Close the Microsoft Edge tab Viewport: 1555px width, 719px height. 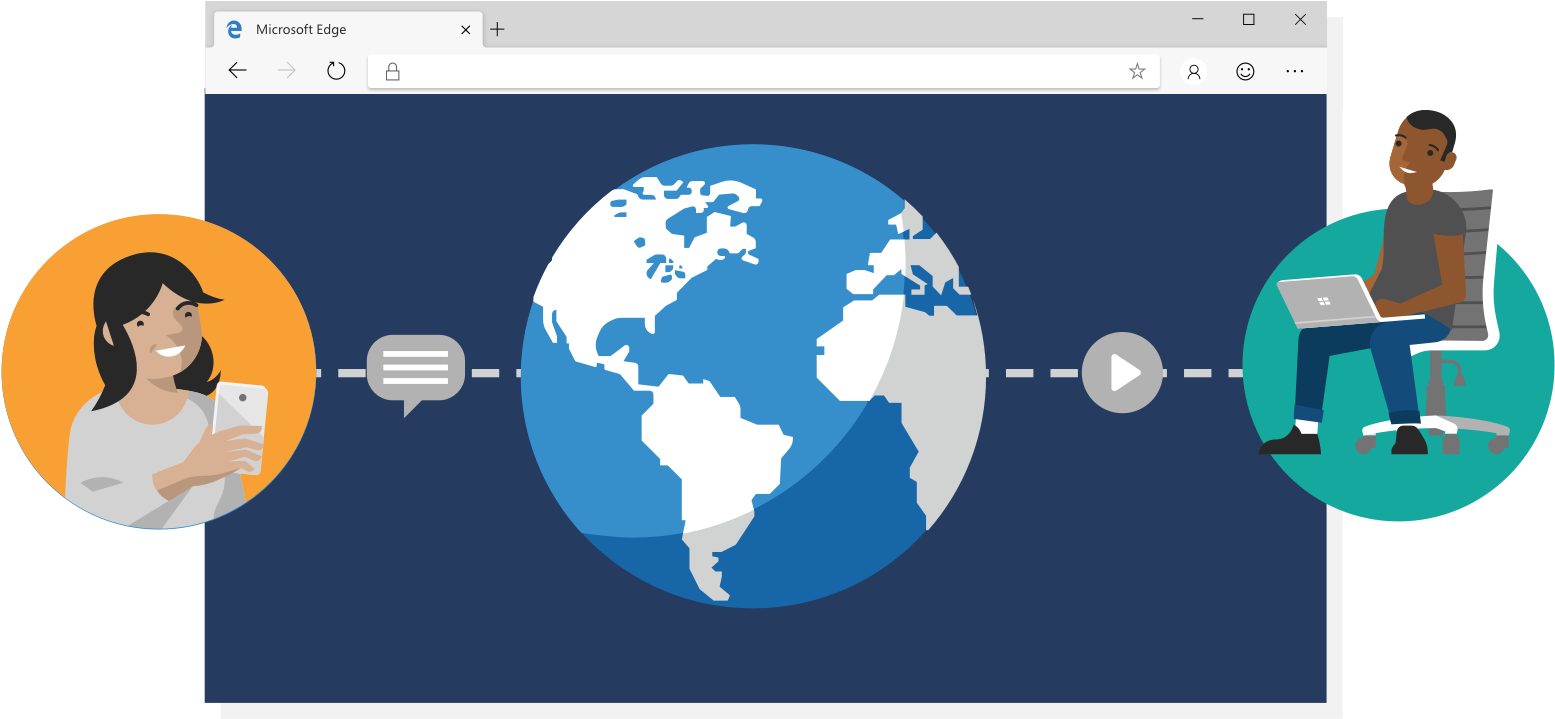click(x=465, y=30)
